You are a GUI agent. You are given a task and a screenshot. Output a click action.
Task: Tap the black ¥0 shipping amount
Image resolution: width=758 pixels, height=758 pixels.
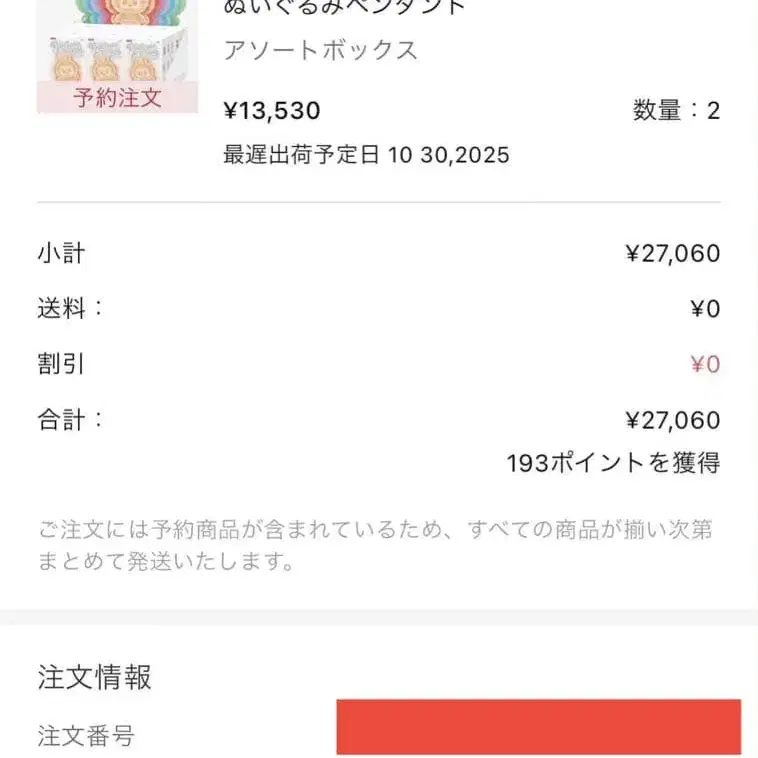point(705,309)
